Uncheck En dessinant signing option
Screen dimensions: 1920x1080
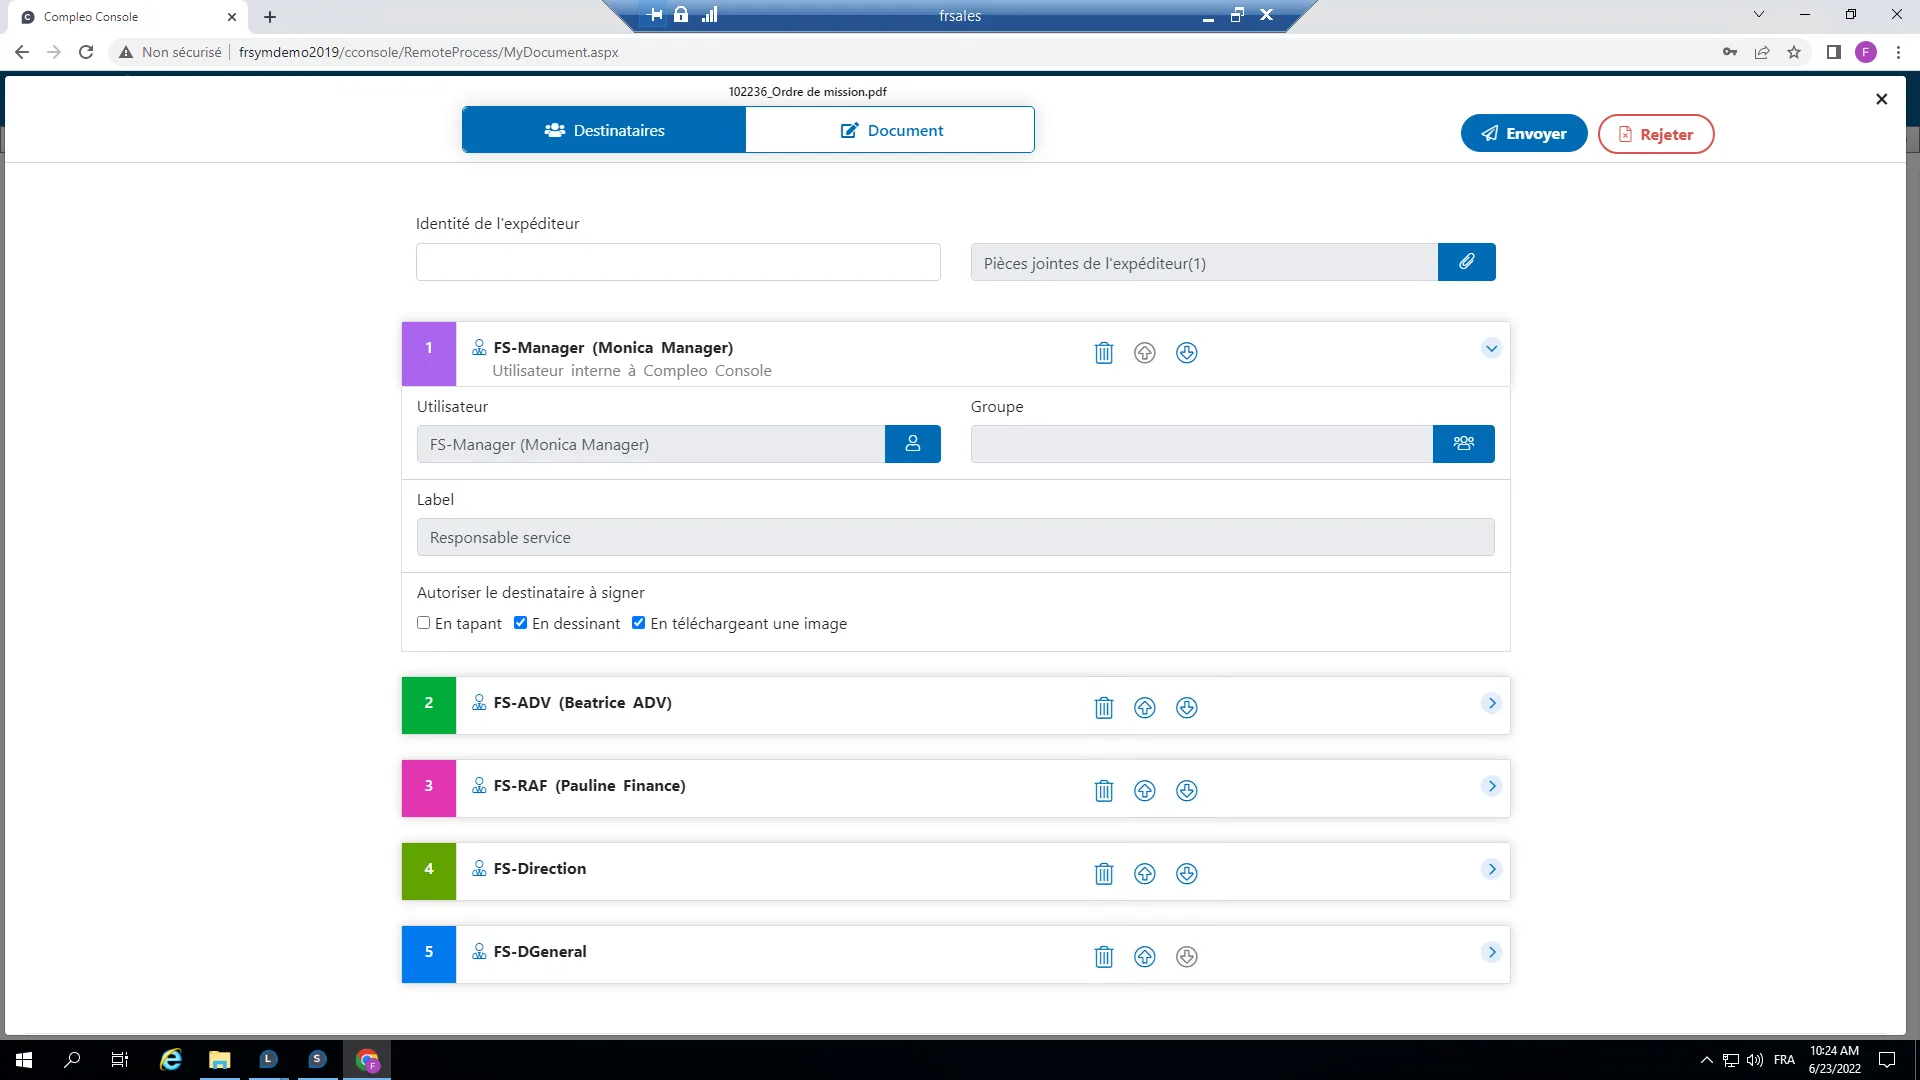click(x=521, y=623)
